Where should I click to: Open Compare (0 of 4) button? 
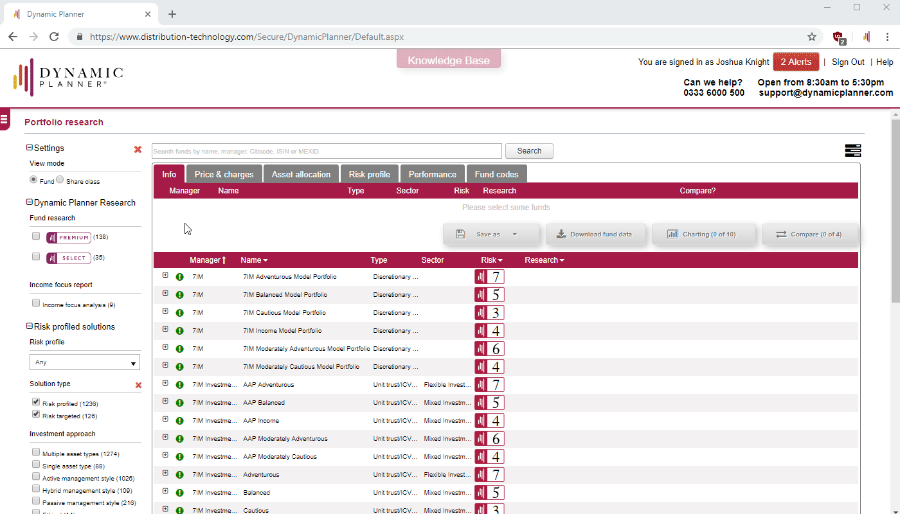point(810,234)
